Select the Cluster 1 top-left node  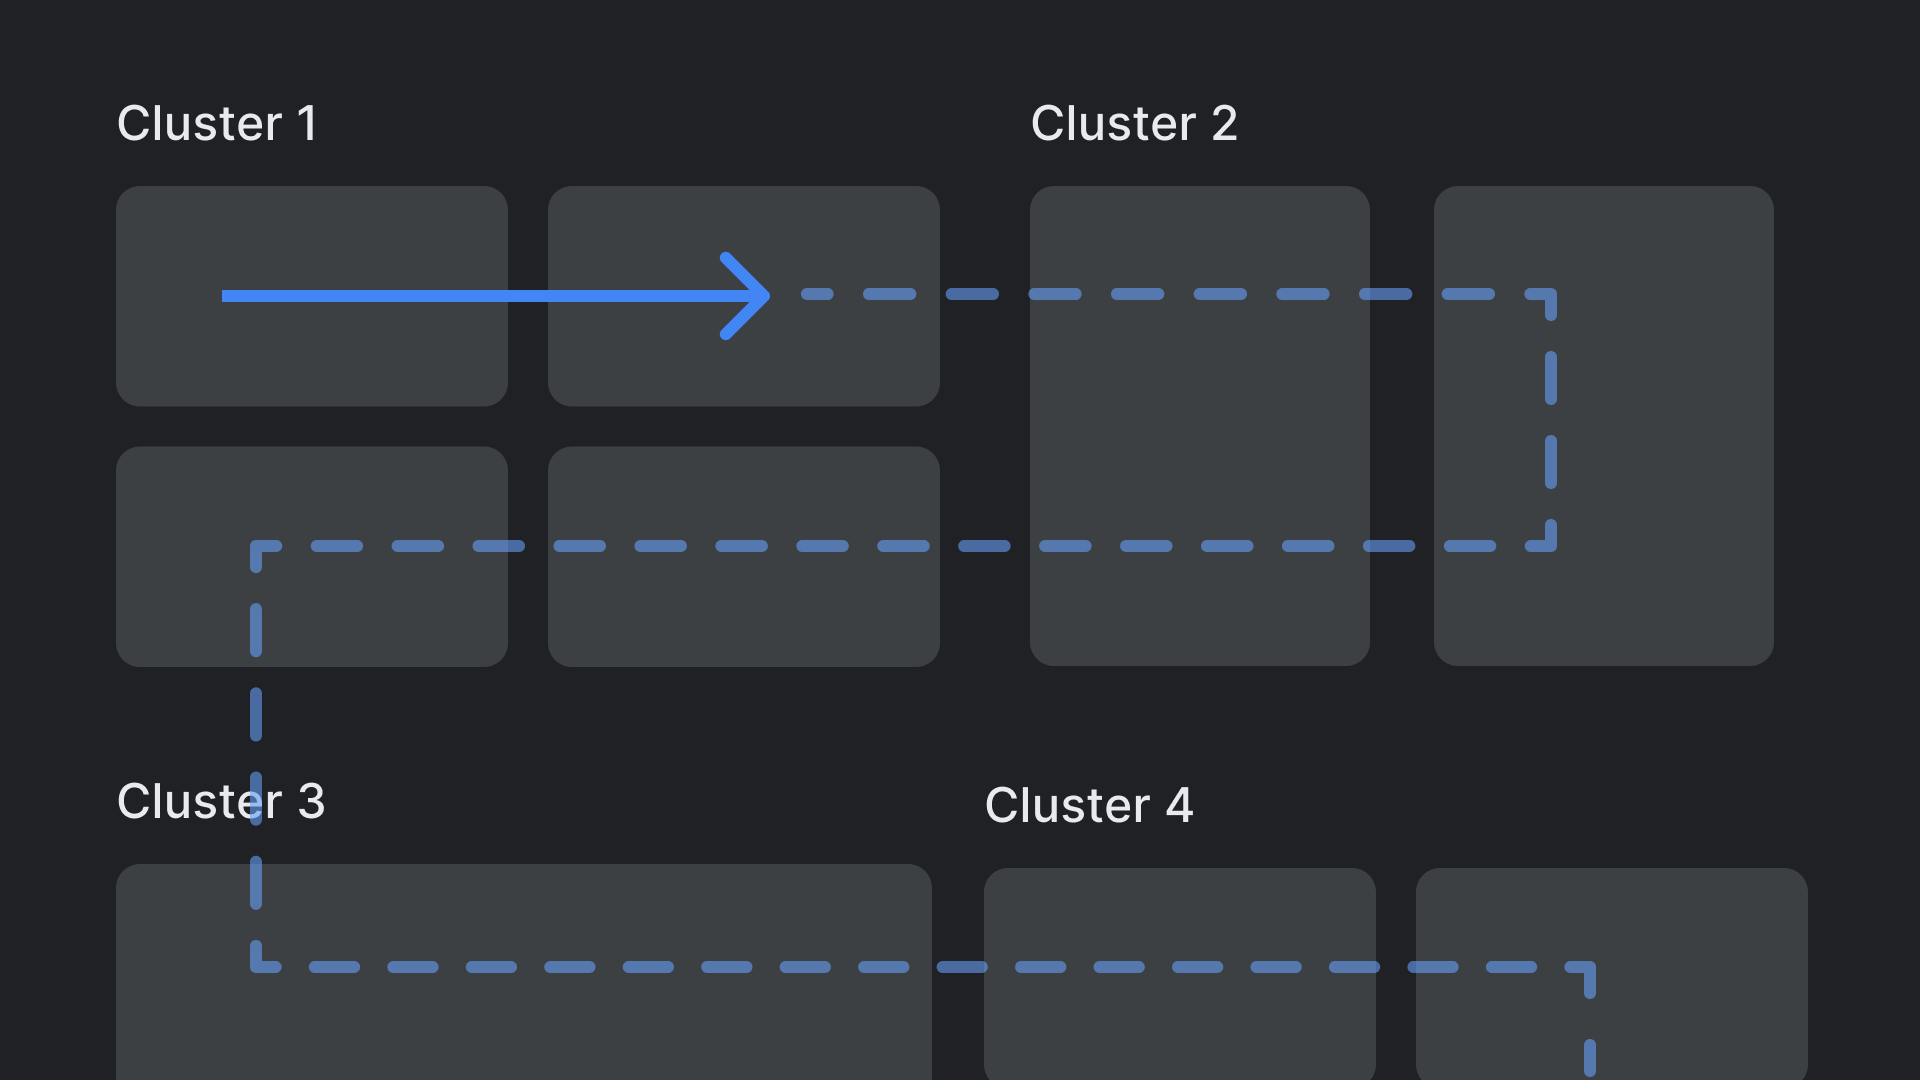313,294
